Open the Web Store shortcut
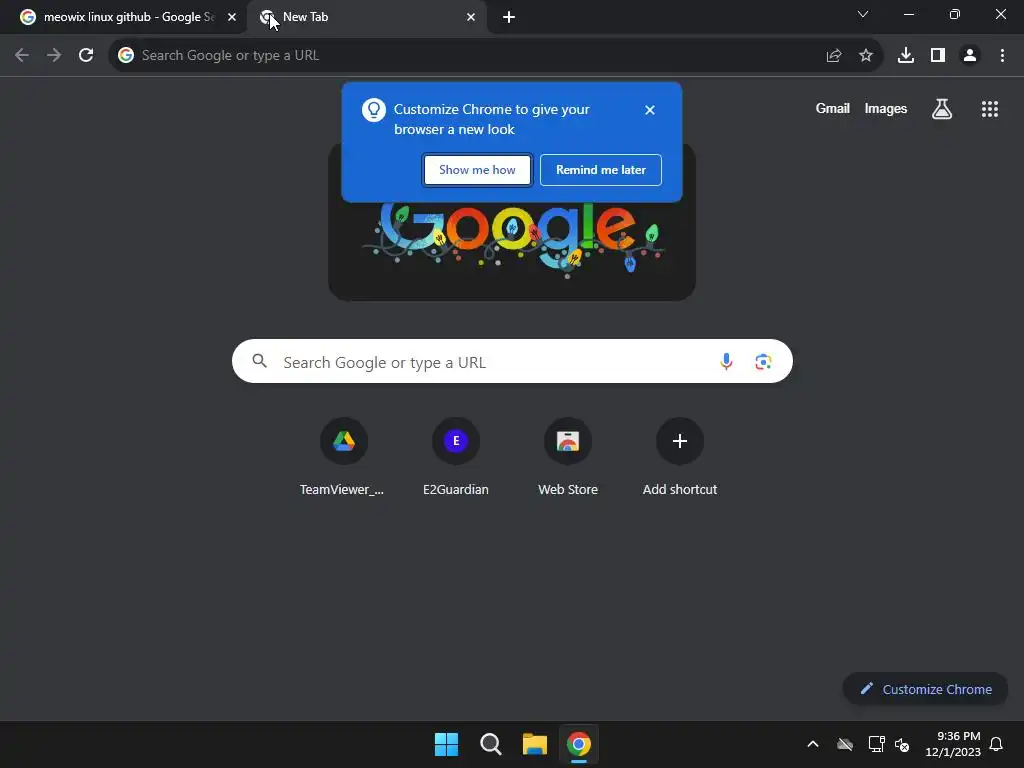The image size is (1024, 768). click(568, 456)
